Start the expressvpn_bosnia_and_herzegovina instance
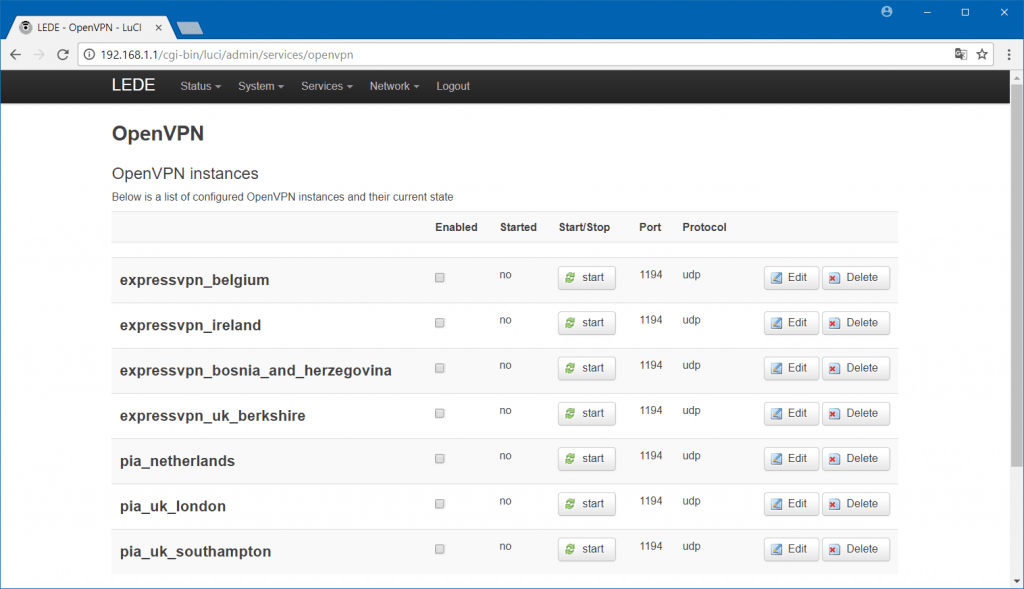Screen dimensions: 1024x589 click(x=586, y=368)
